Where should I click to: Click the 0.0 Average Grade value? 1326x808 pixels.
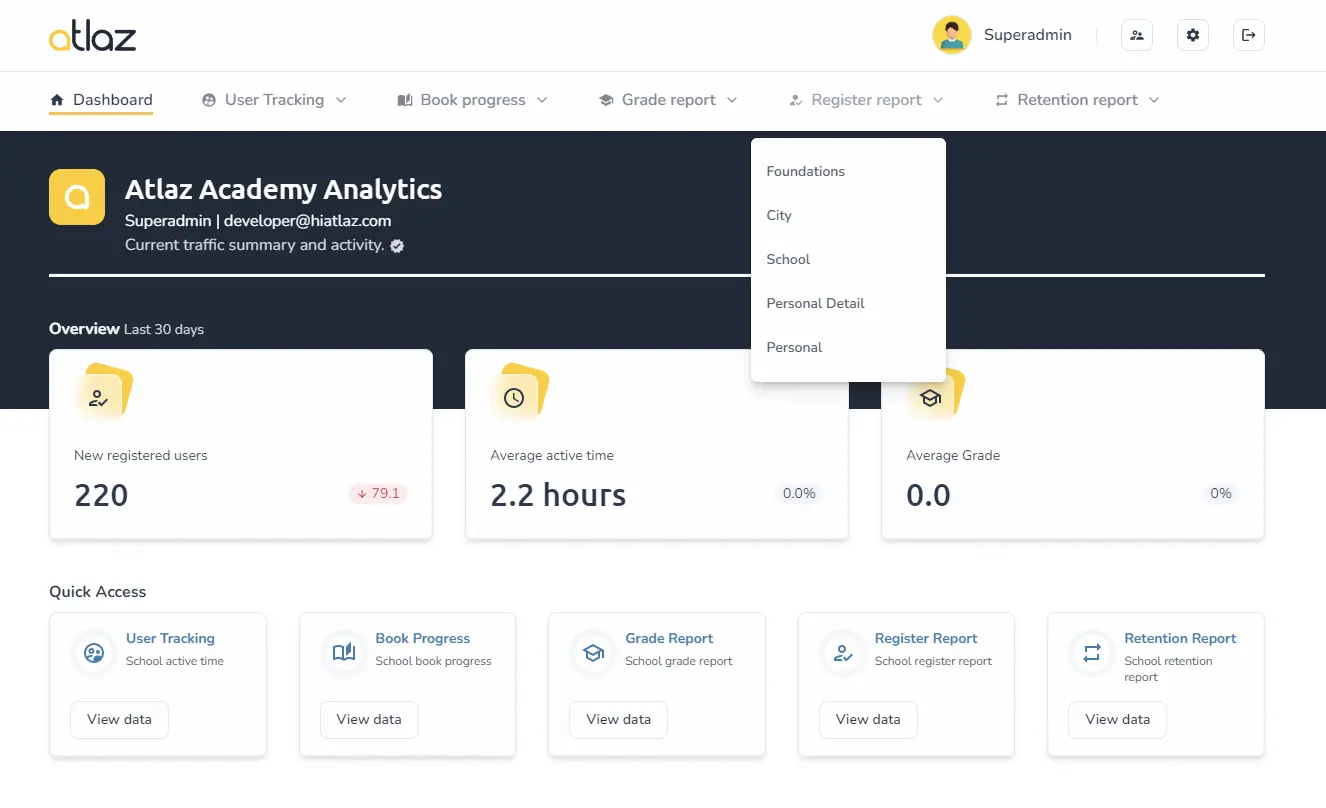tap(928, 495)
